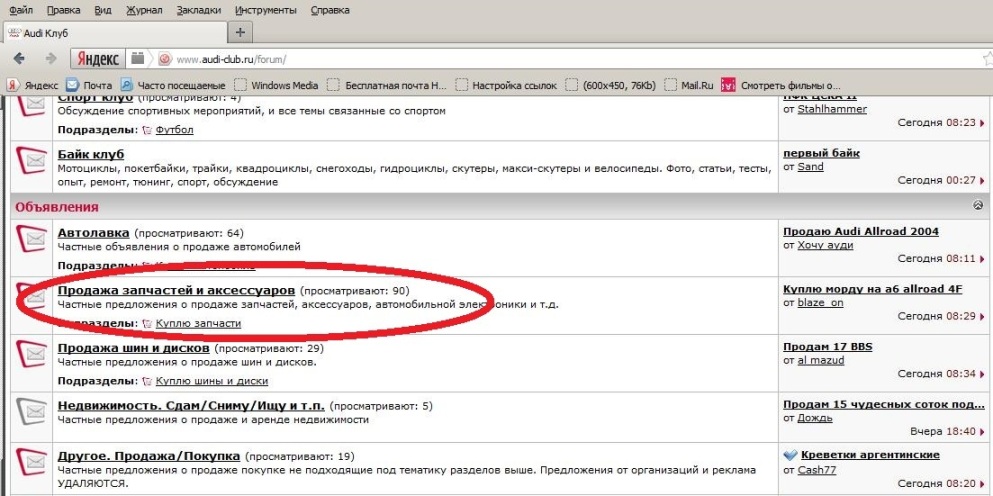Open Продажа запчастей и аксессуаров forum
Image resolution: width=993 pixels, height=496 pixels.
coord(176,290)
